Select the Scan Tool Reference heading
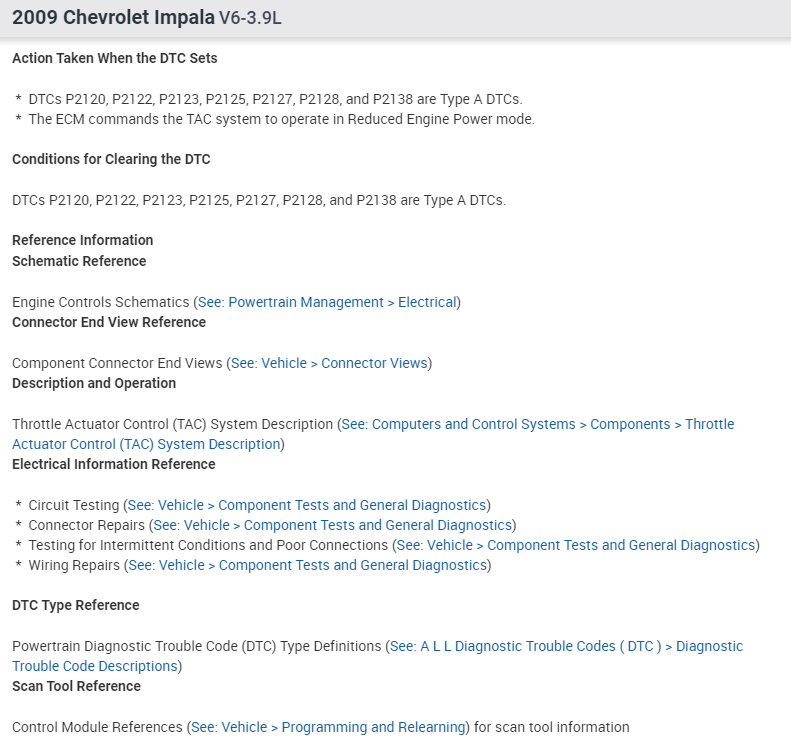791x756 pixels. pos(76,686)
